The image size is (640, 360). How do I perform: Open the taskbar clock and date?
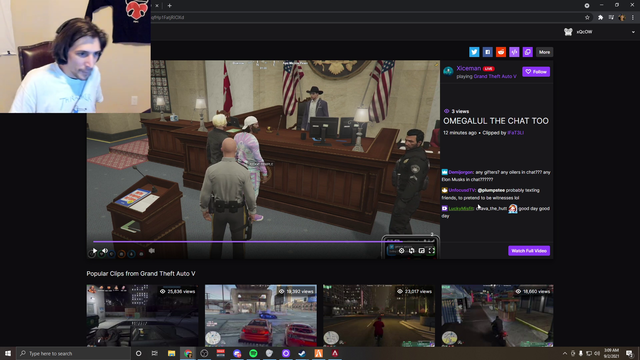(x=611, y=353)
